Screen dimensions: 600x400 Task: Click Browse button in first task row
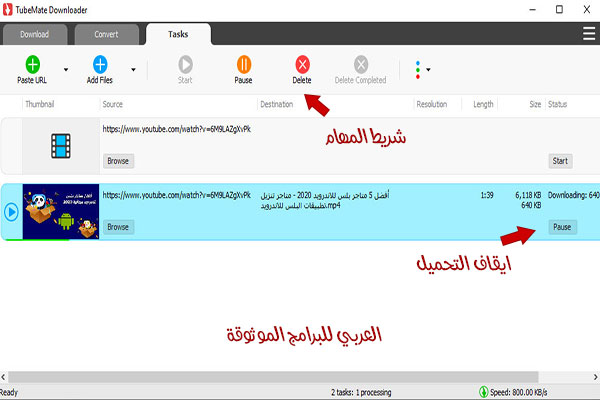tap(118, 161)
